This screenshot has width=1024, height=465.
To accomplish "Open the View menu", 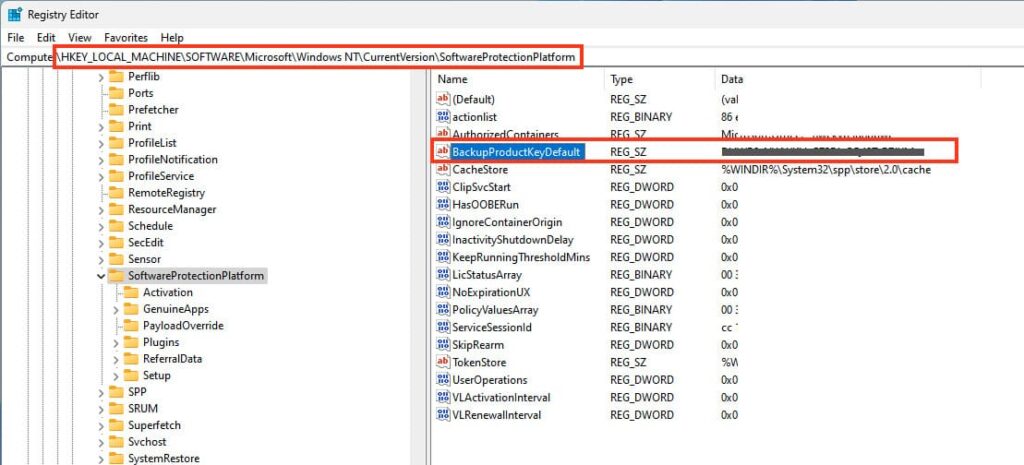I will (80, 37).
